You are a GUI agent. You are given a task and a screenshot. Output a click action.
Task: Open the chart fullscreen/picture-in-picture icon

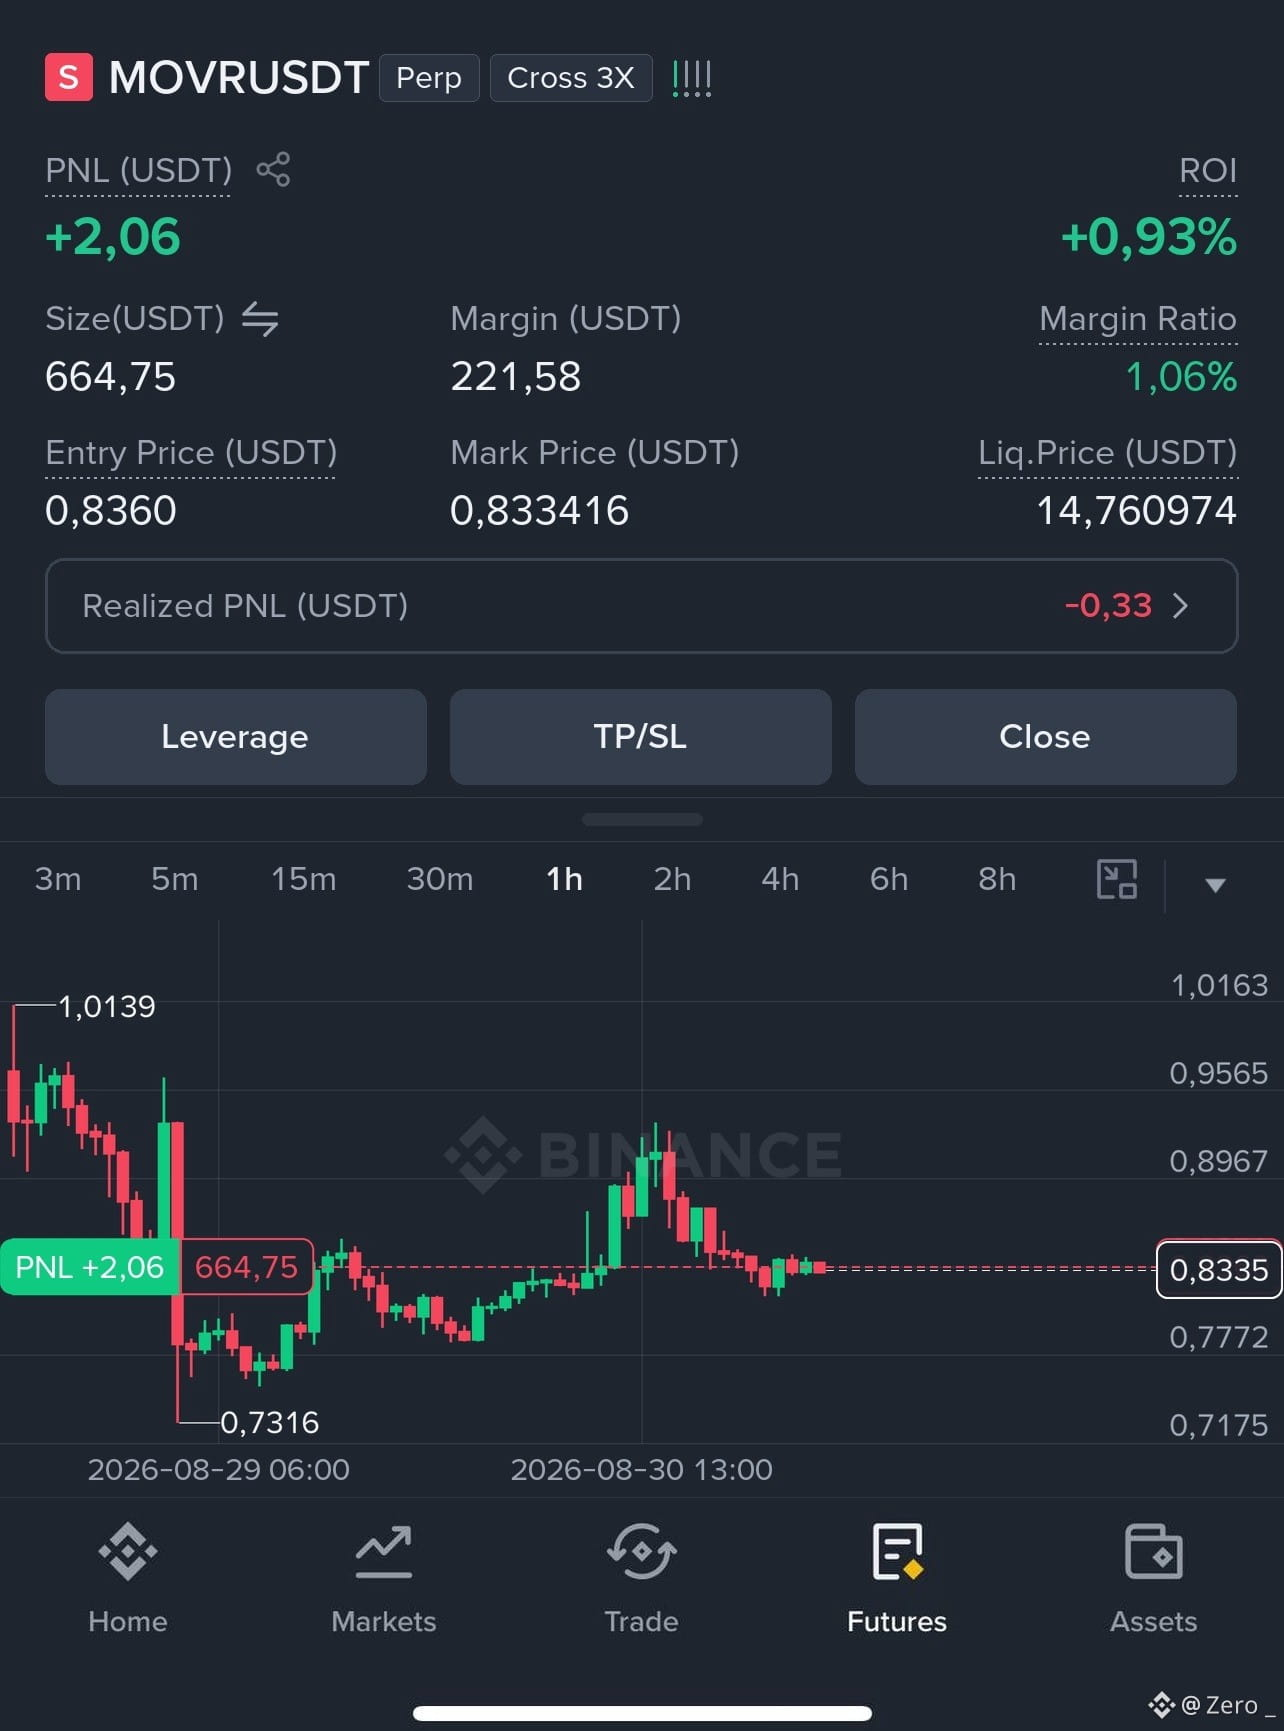pos(1117,879)
